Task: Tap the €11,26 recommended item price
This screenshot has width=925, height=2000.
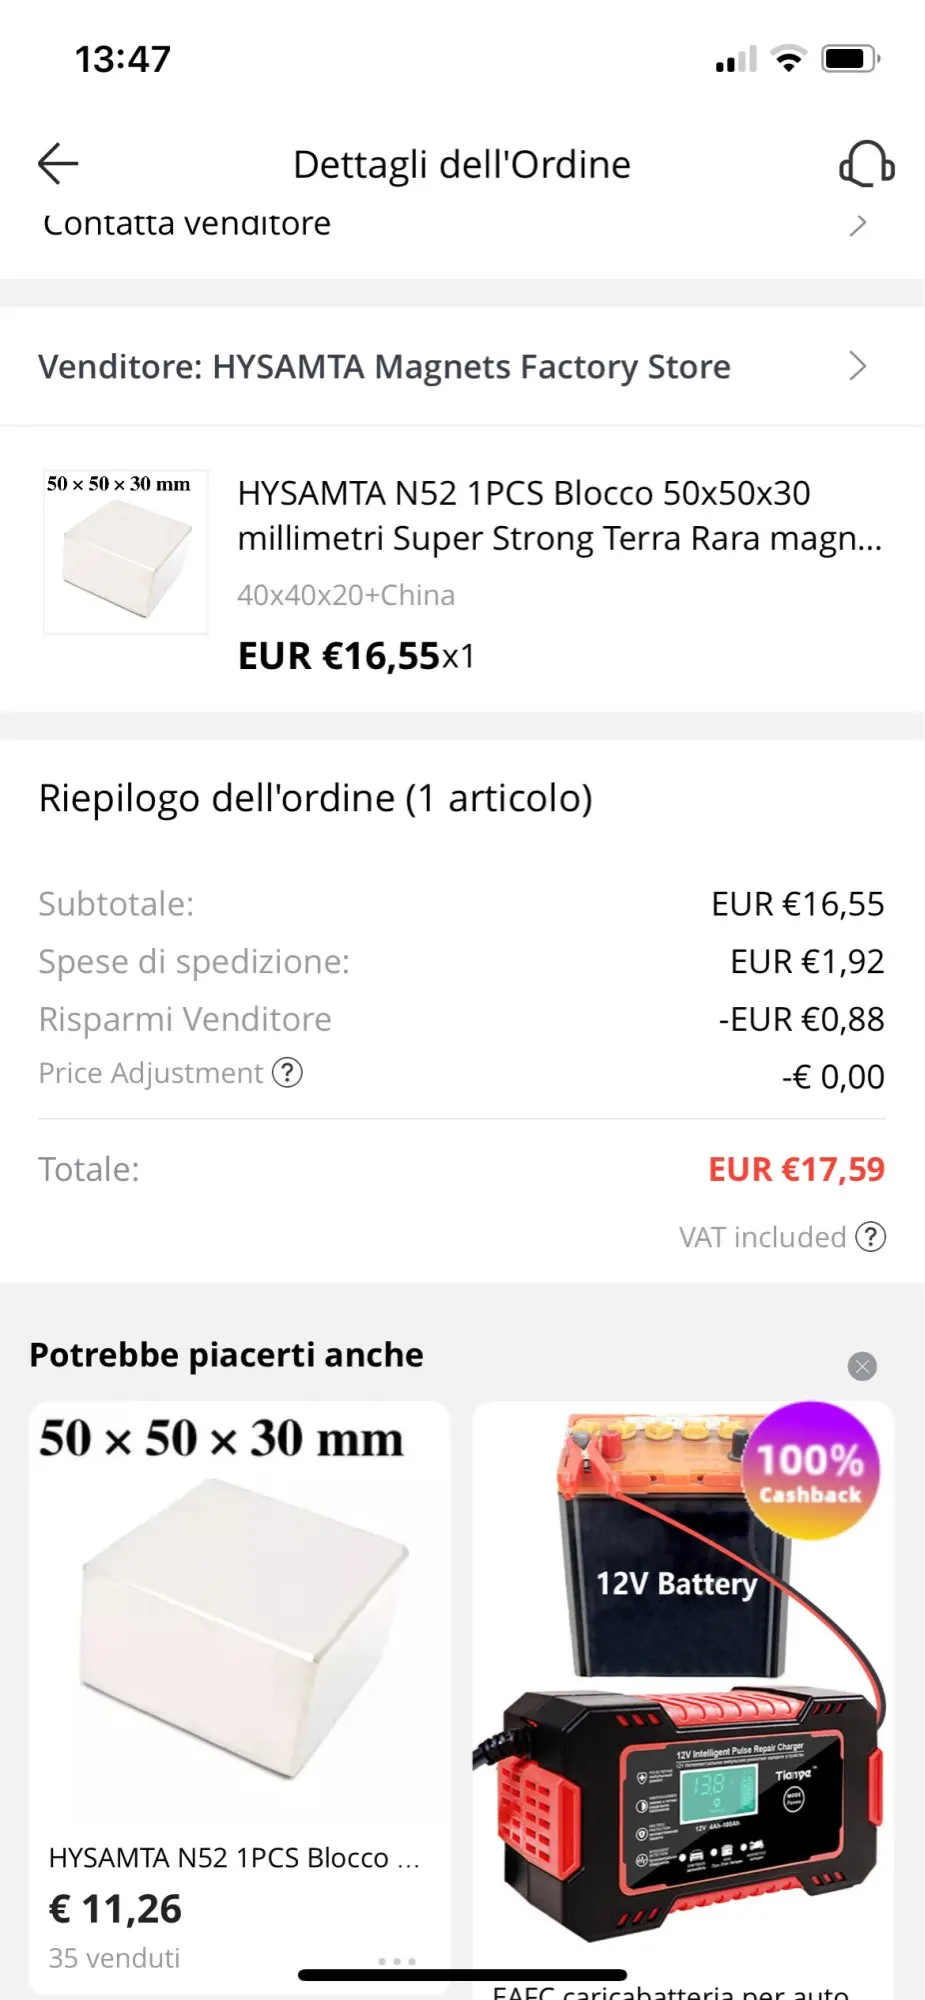Action: click(115, 1909)
